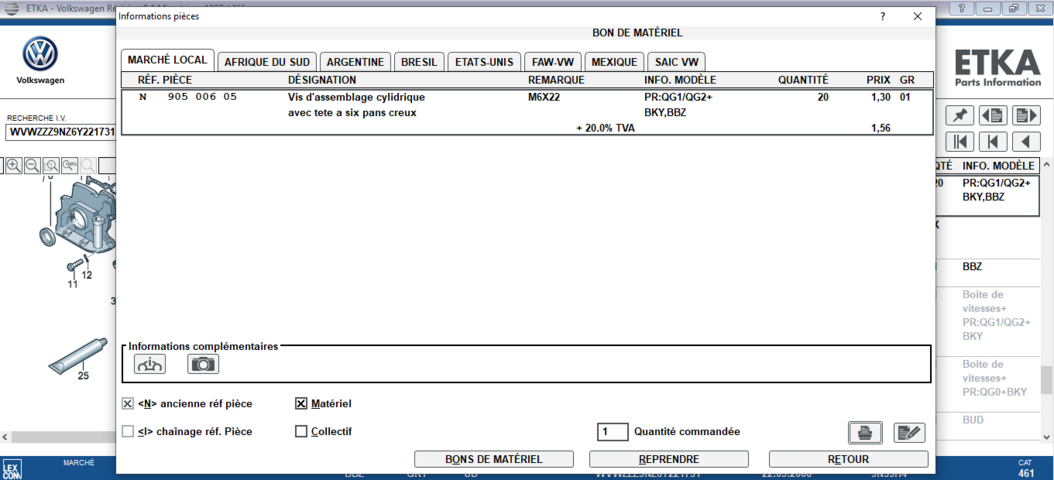1054x480 pixels.
Task: Click remark M6X22
Action: (x=544, y=97)
